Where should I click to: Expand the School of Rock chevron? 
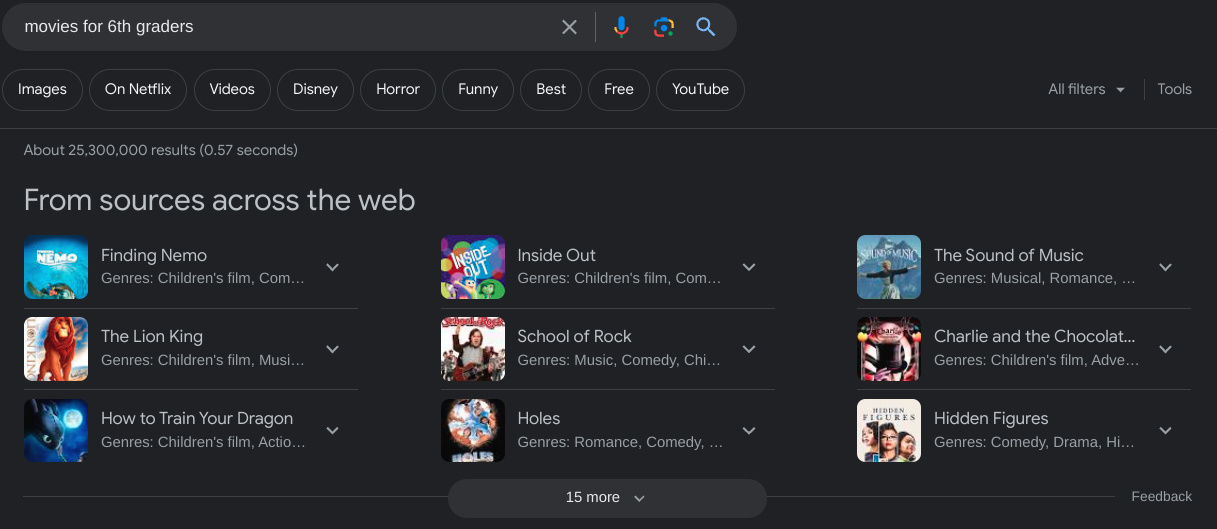749,349
